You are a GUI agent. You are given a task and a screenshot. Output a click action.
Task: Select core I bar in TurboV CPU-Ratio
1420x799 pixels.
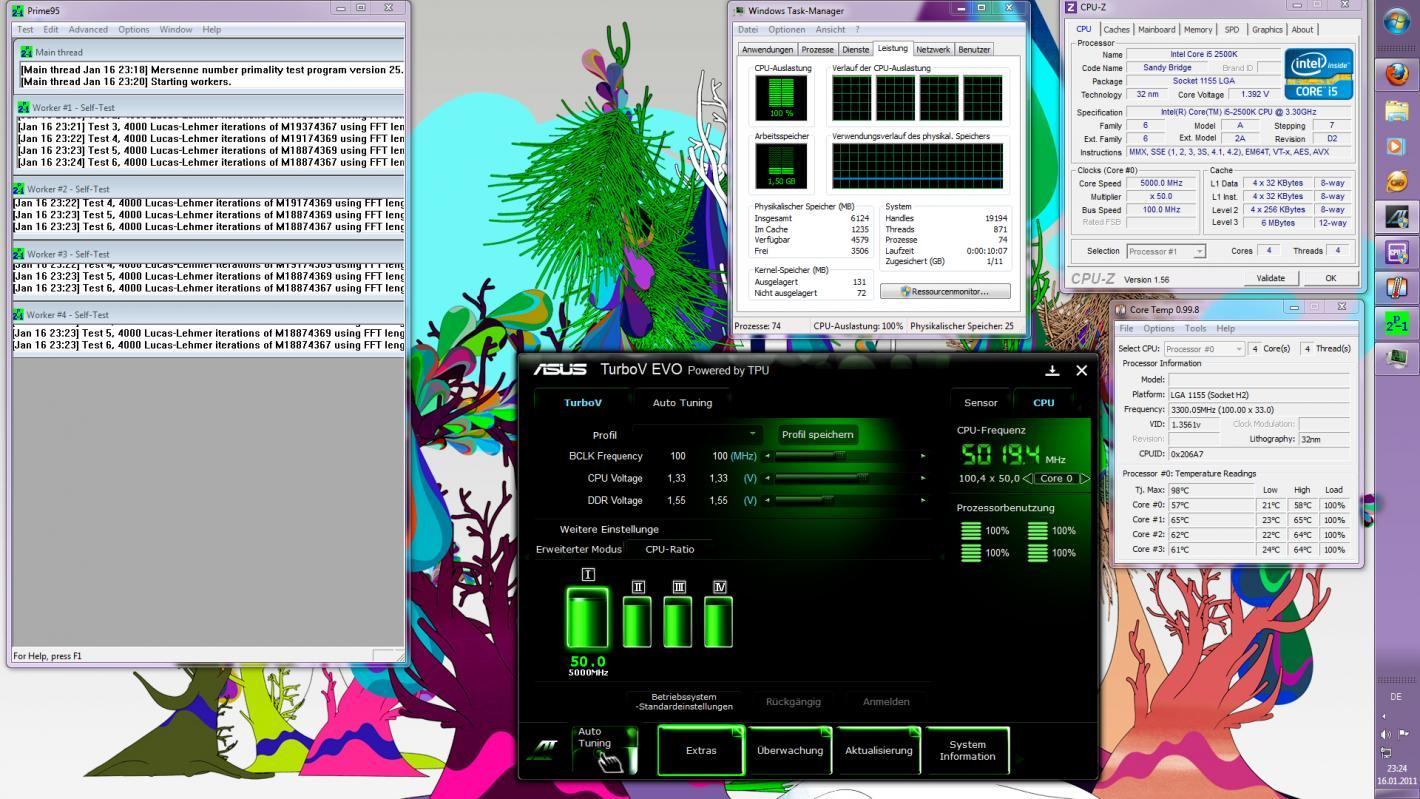click(588, 619)
